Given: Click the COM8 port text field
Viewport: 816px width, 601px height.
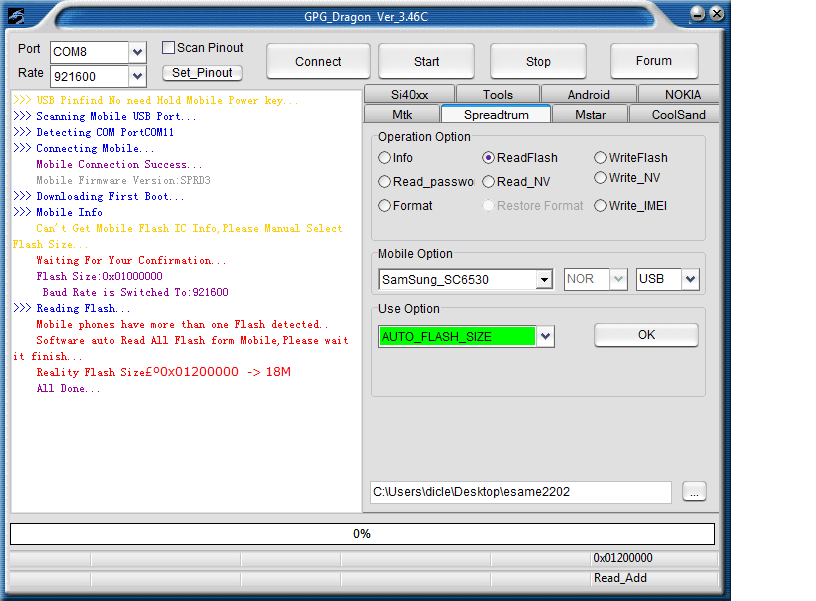Looking at the screenshot, I should tap(90, 52).
